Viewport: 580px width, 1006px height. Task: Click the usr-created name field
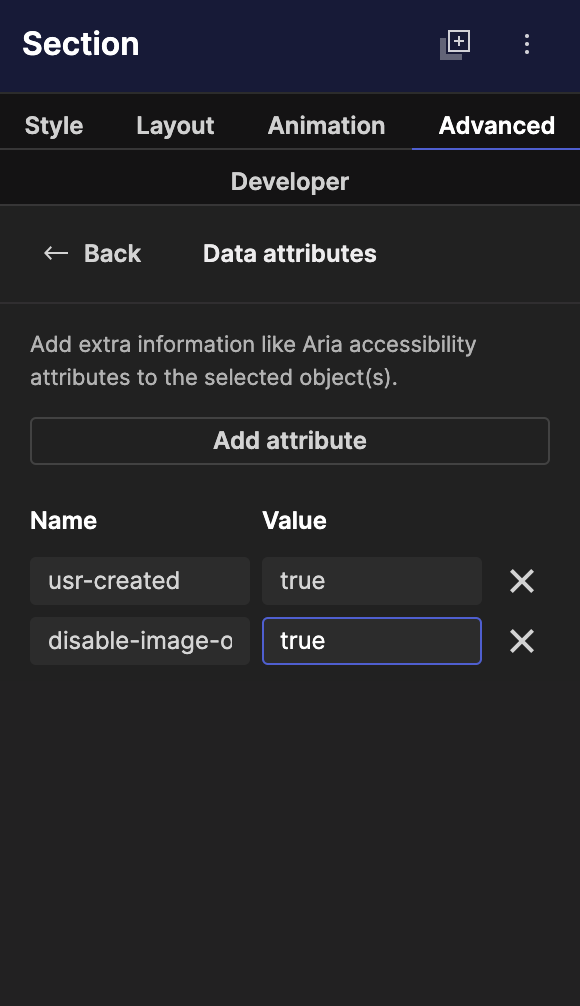tap(139, 580)
